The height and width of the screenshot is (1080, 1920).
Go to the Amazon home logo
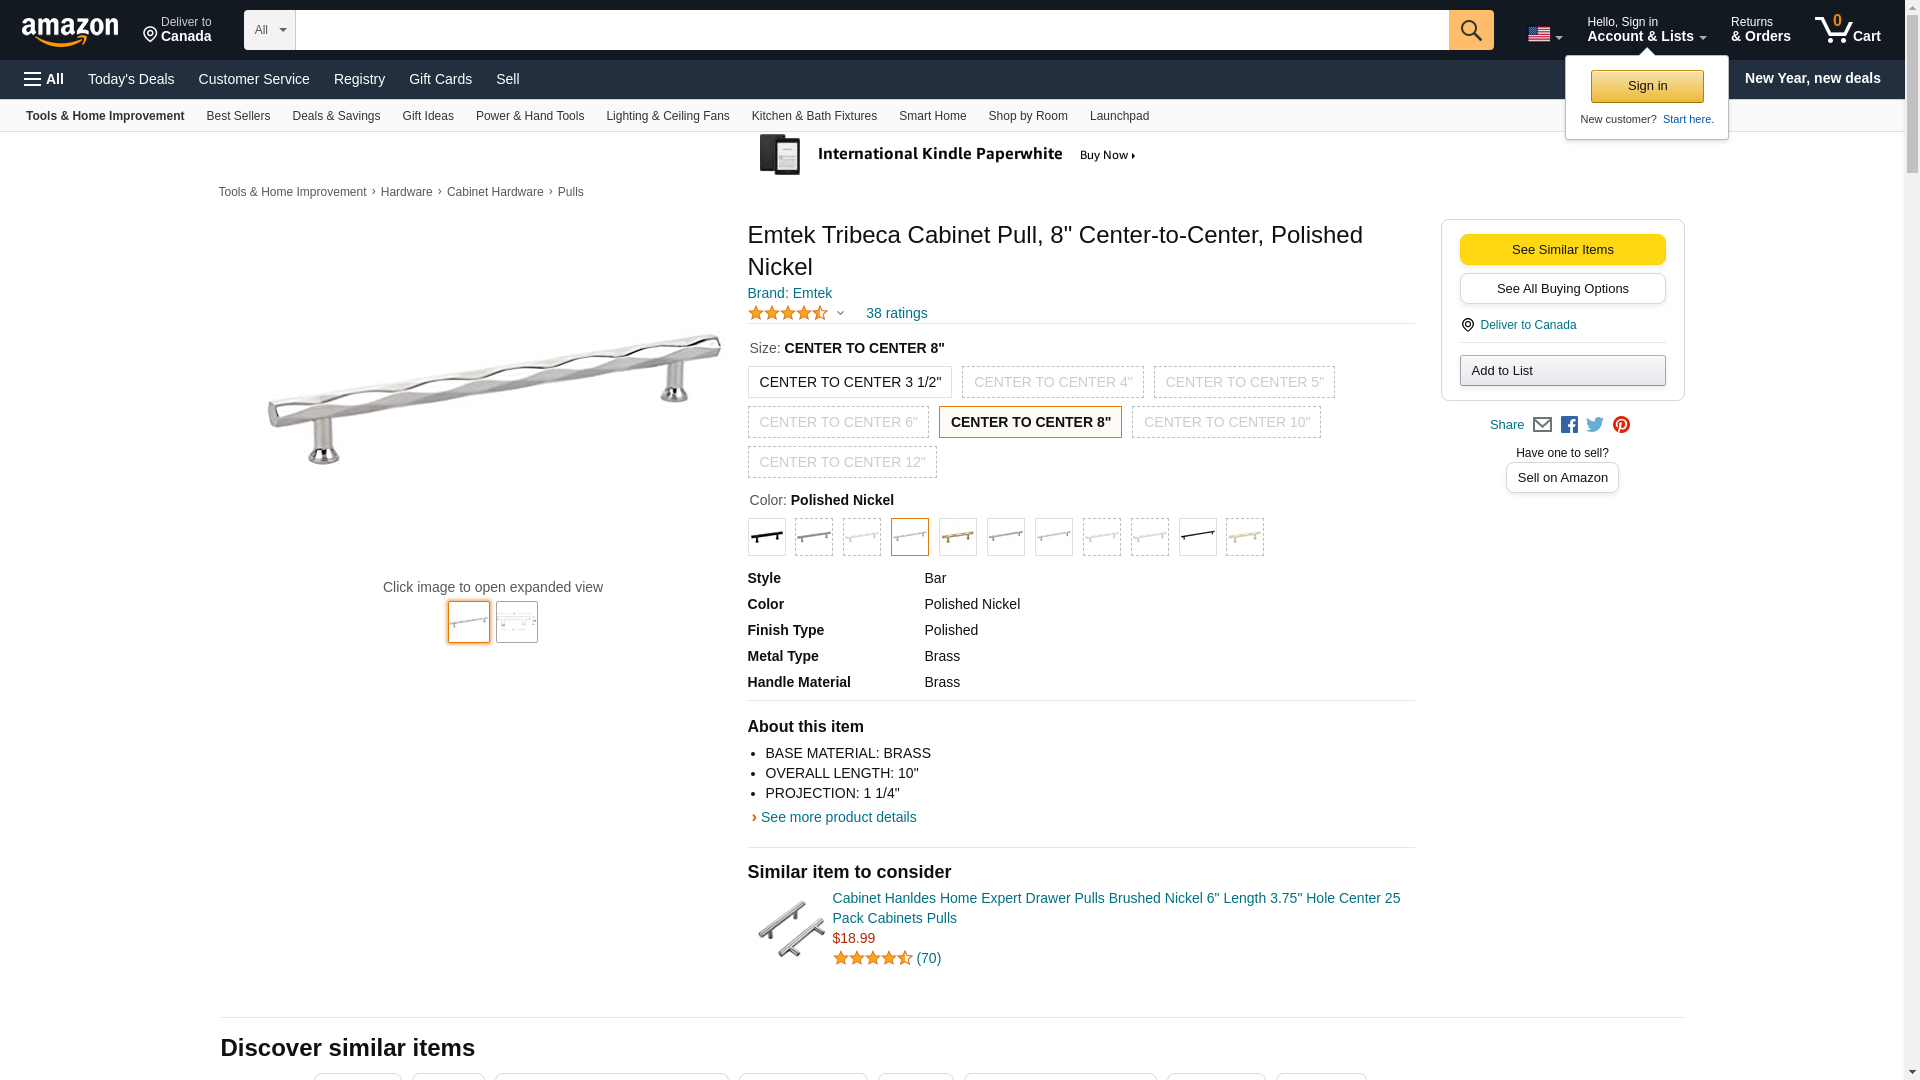click(70, 31)
